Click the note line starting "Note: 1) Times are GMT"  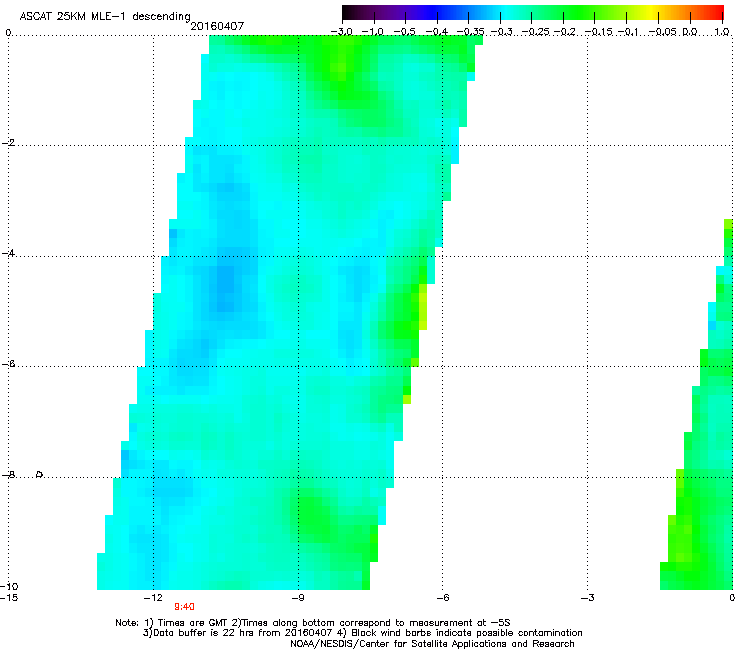313,623
